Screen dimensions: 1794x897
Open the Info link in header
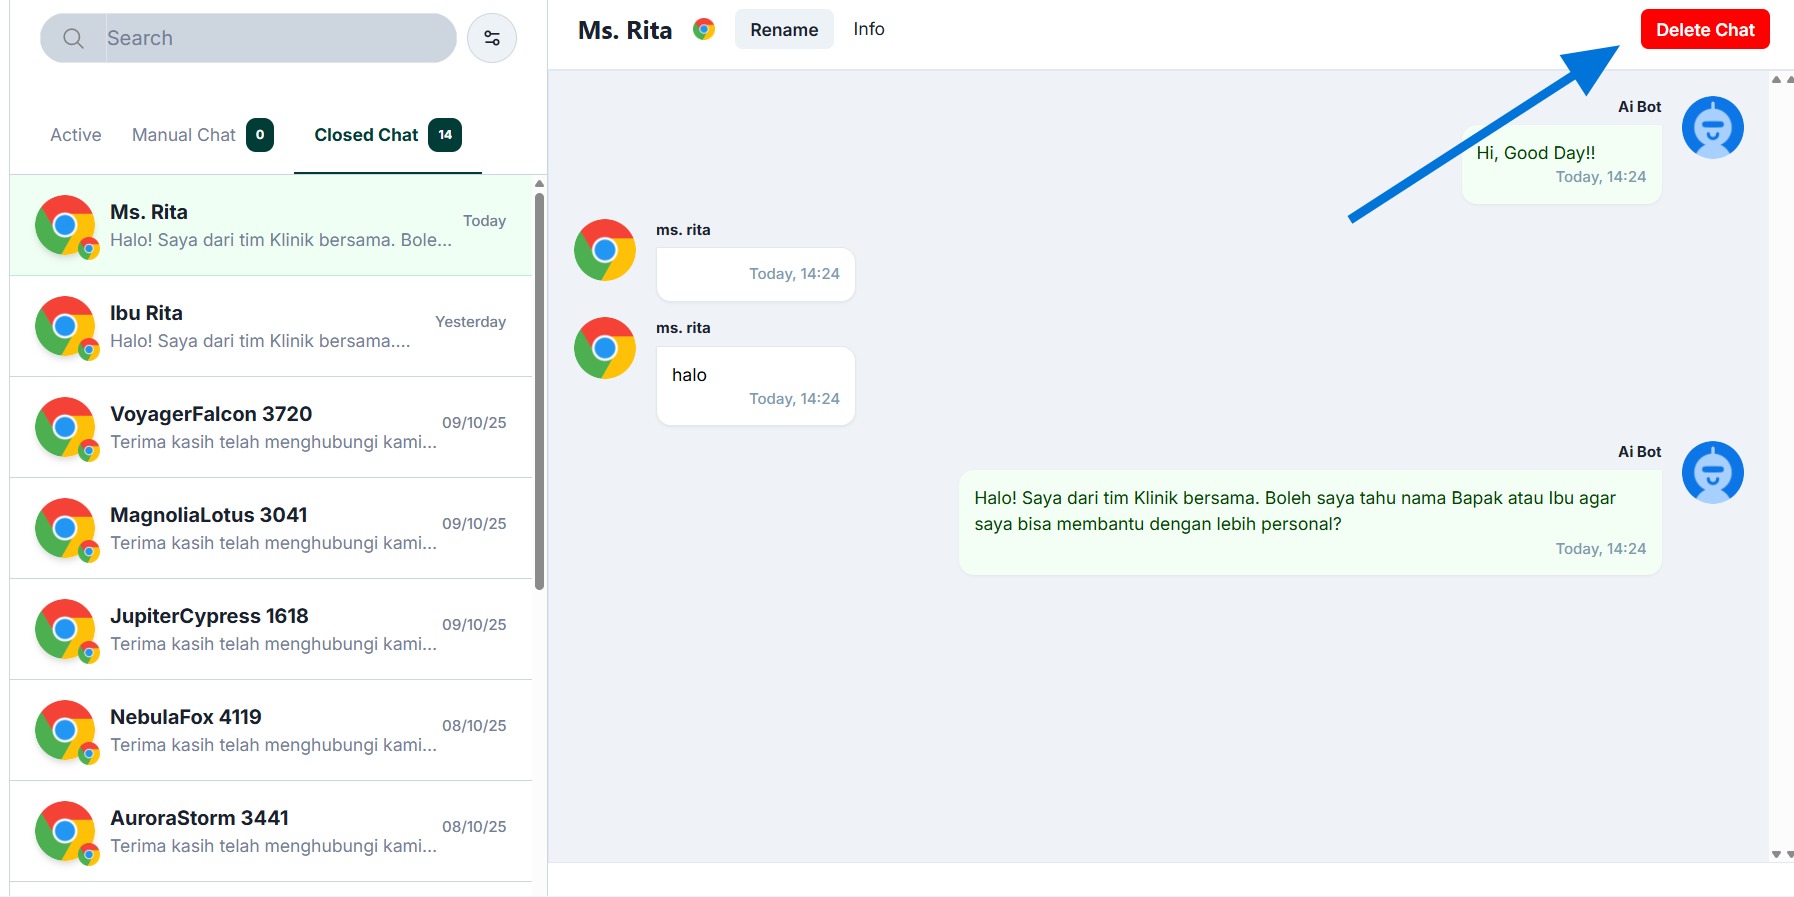868,29
